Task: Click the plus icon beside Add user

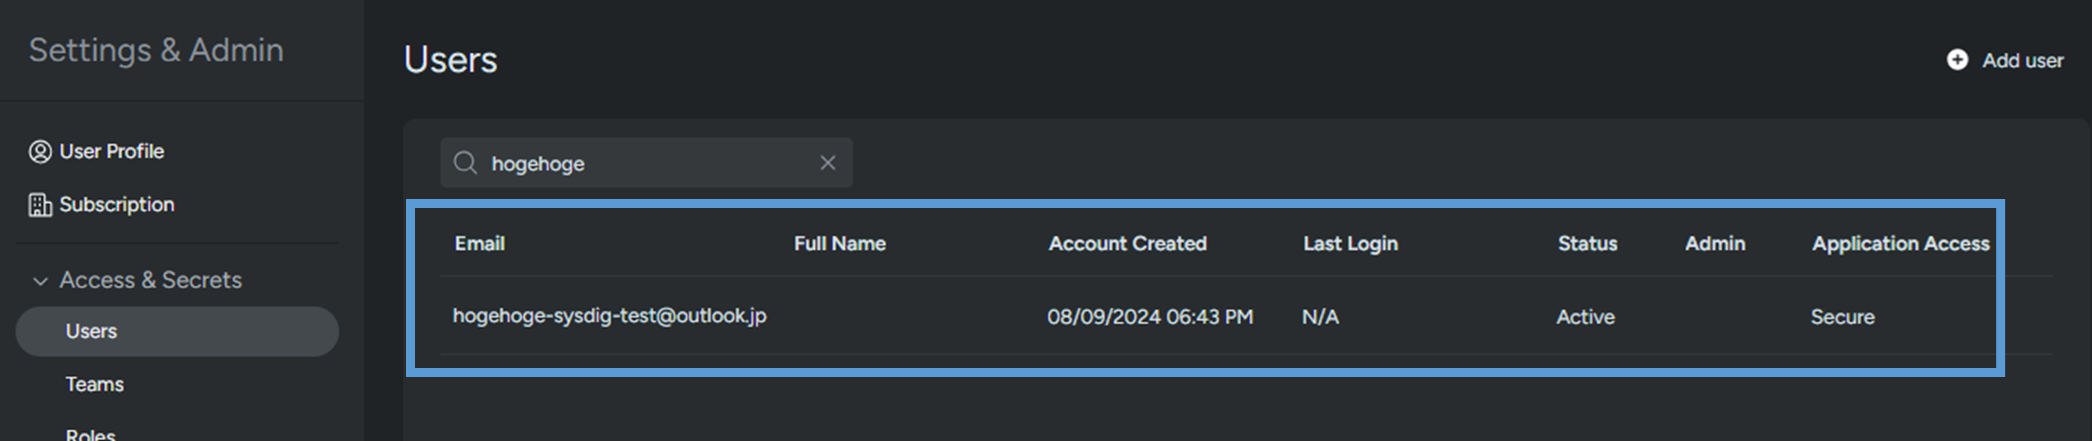Action: click(1957, 60)
